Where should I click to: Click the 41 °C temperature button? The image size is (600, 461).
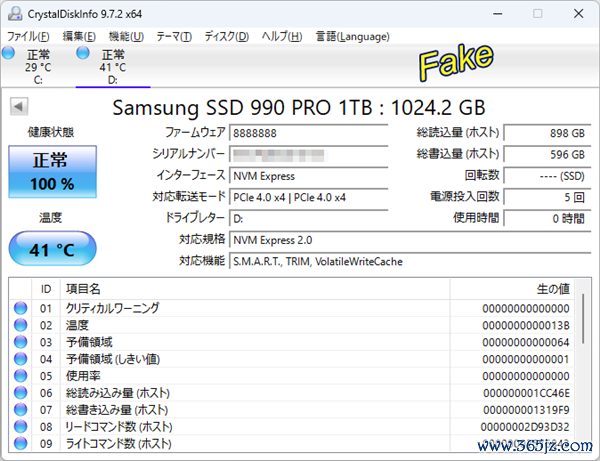[x=52, y=249]
